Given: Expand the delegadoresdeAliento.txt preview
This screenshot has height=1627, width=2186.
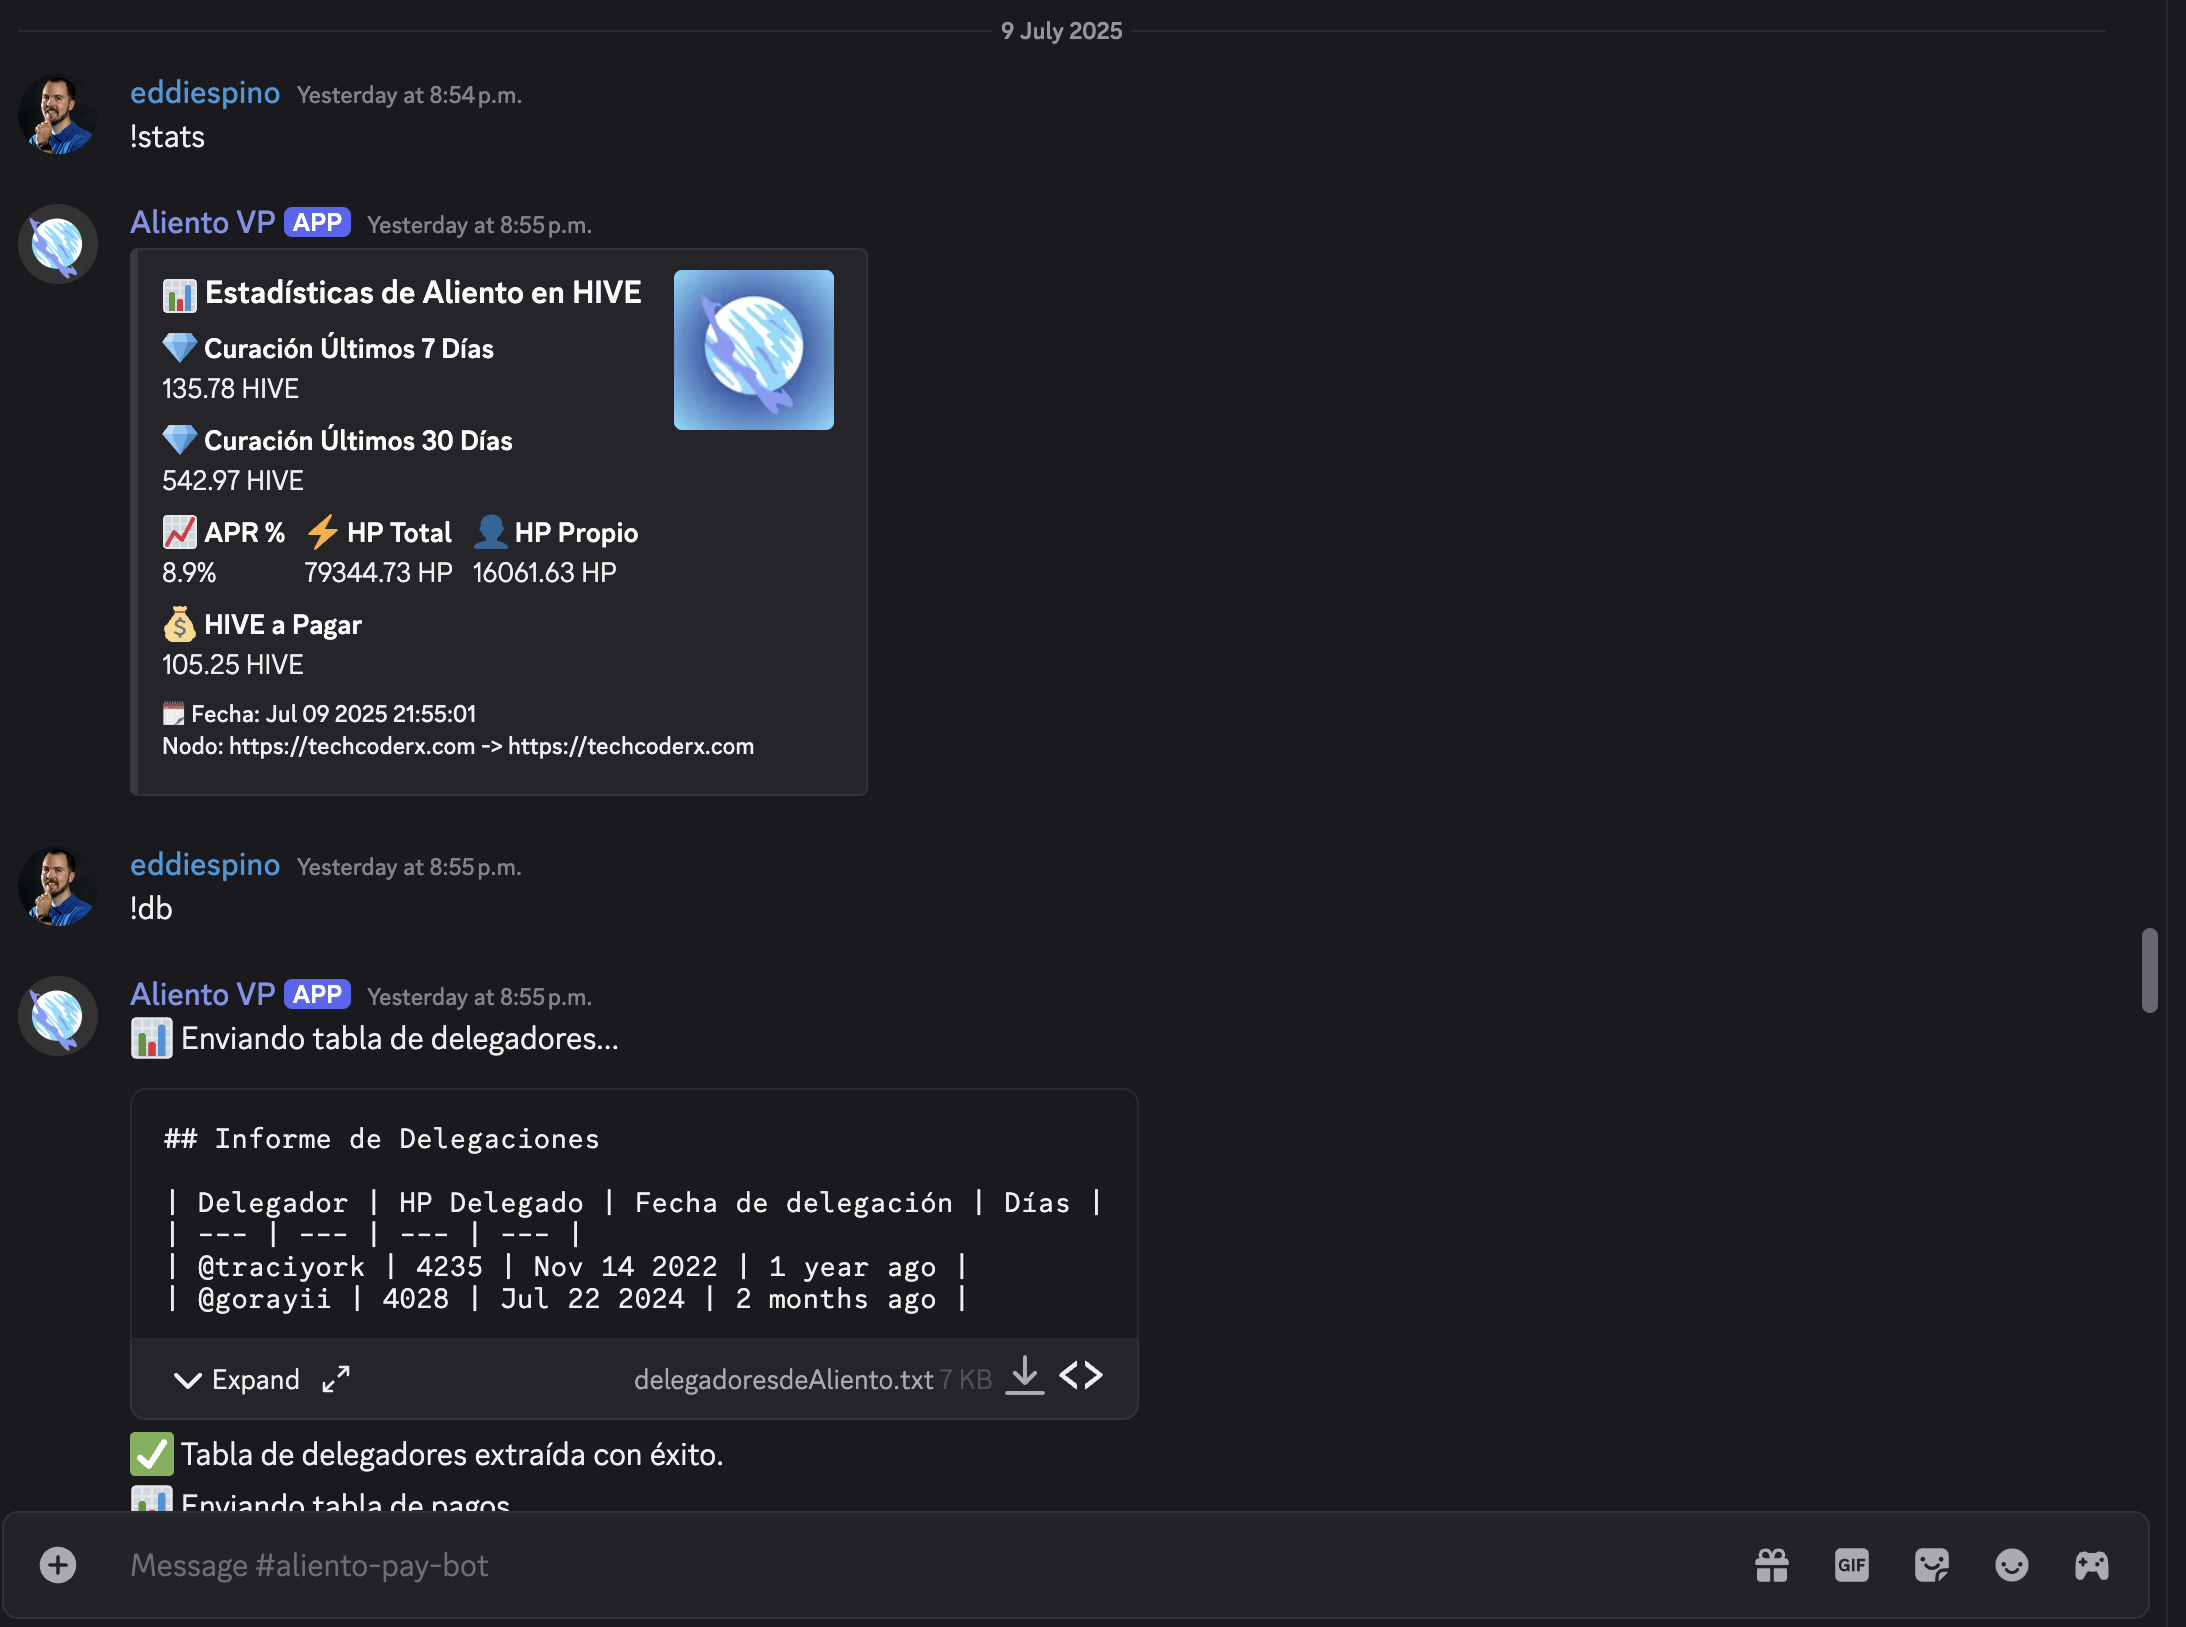Looking at the screenshot, I should point(237,1379).
